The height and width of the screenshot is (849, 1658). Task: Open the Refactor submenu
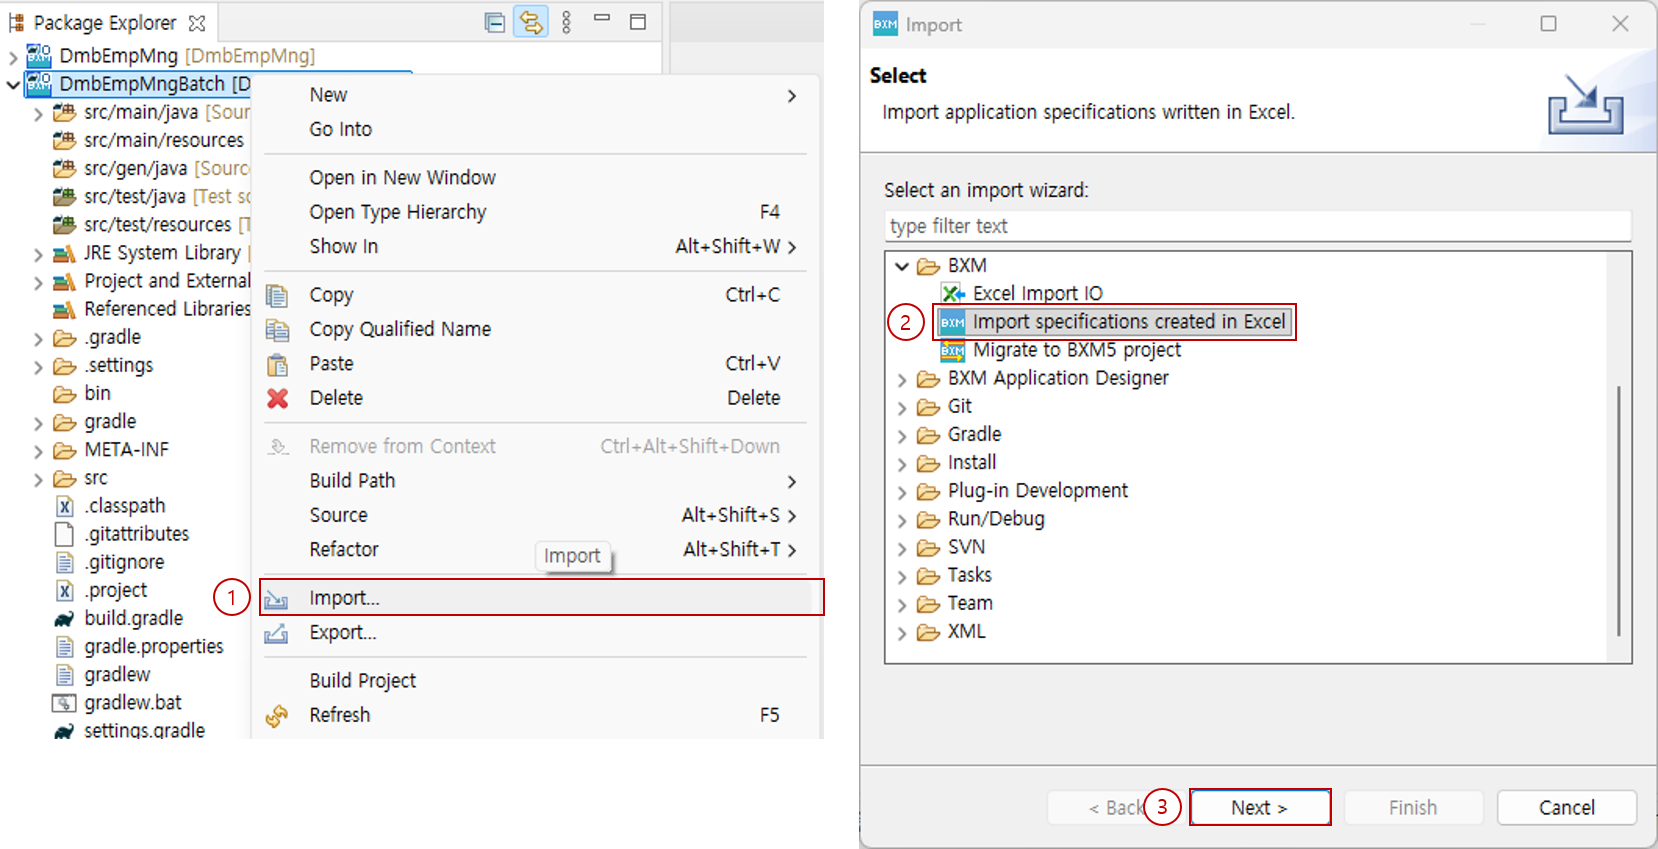[x=535, y=550]
